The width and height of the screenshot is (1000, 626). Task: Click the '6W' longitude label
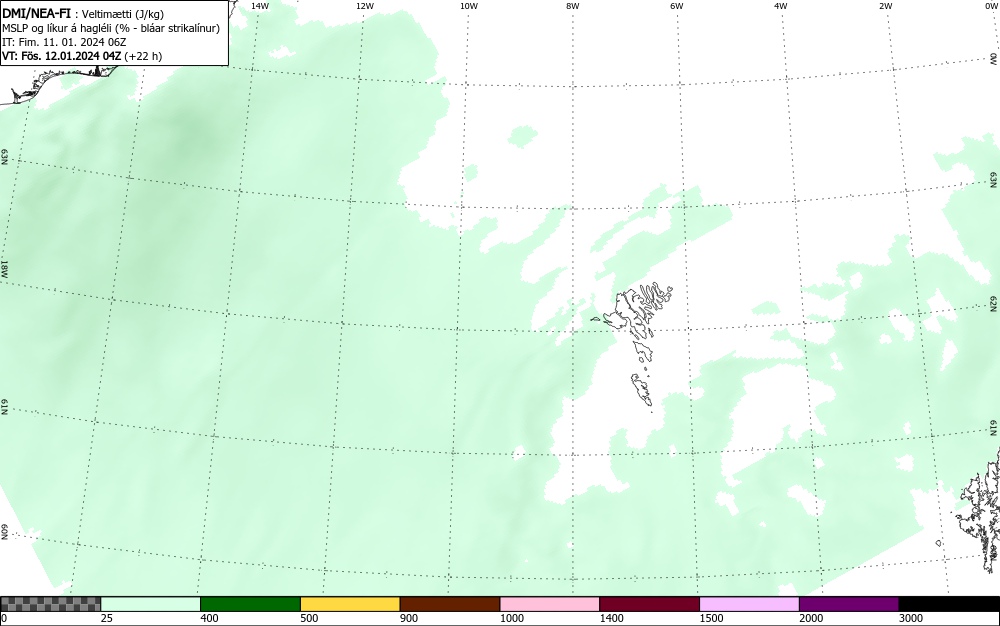[x=677, y=6]
